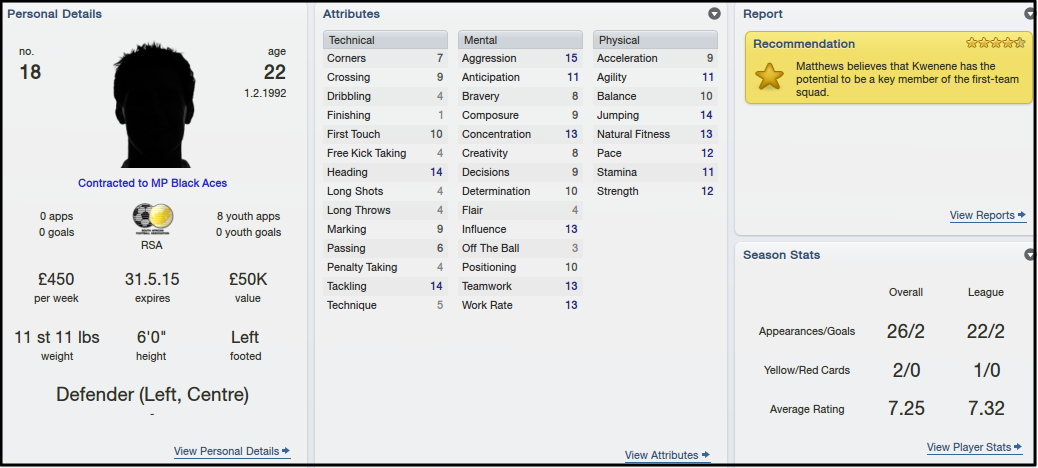
Task: Select the Technical attributes column header
Action: [385, 40]
